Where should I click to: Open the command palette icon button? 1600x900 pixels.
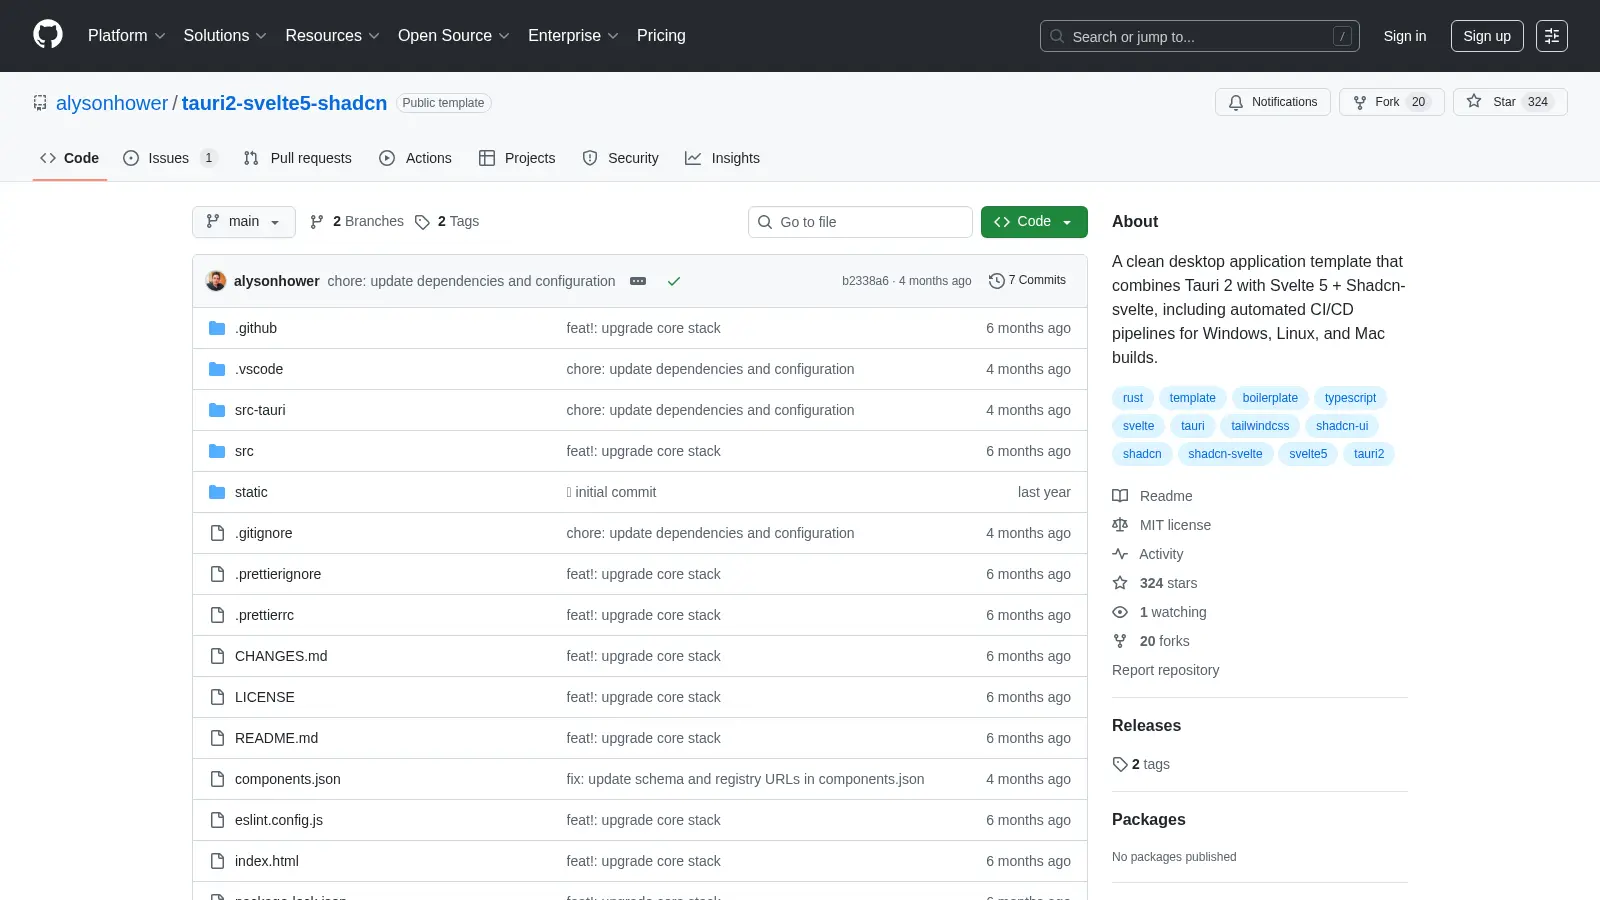[1552, 36]
